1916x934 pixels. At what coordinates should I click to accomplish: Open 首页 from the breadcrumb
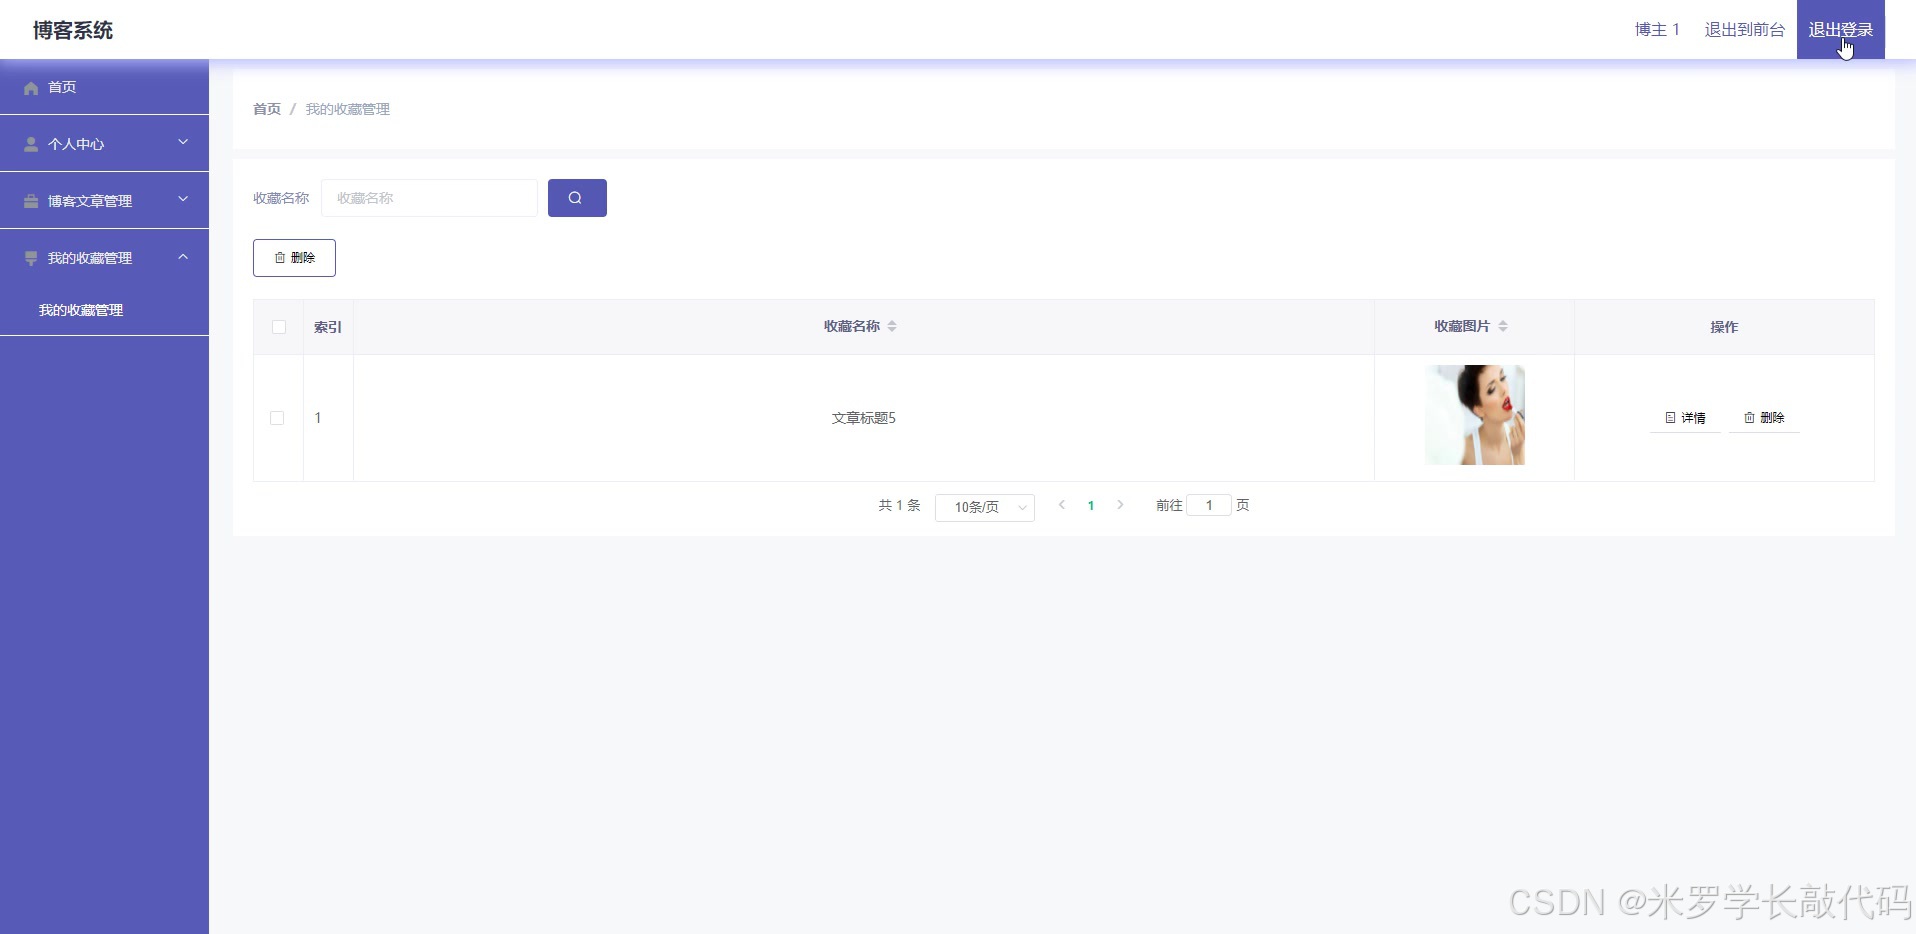(x=266, y=109)
